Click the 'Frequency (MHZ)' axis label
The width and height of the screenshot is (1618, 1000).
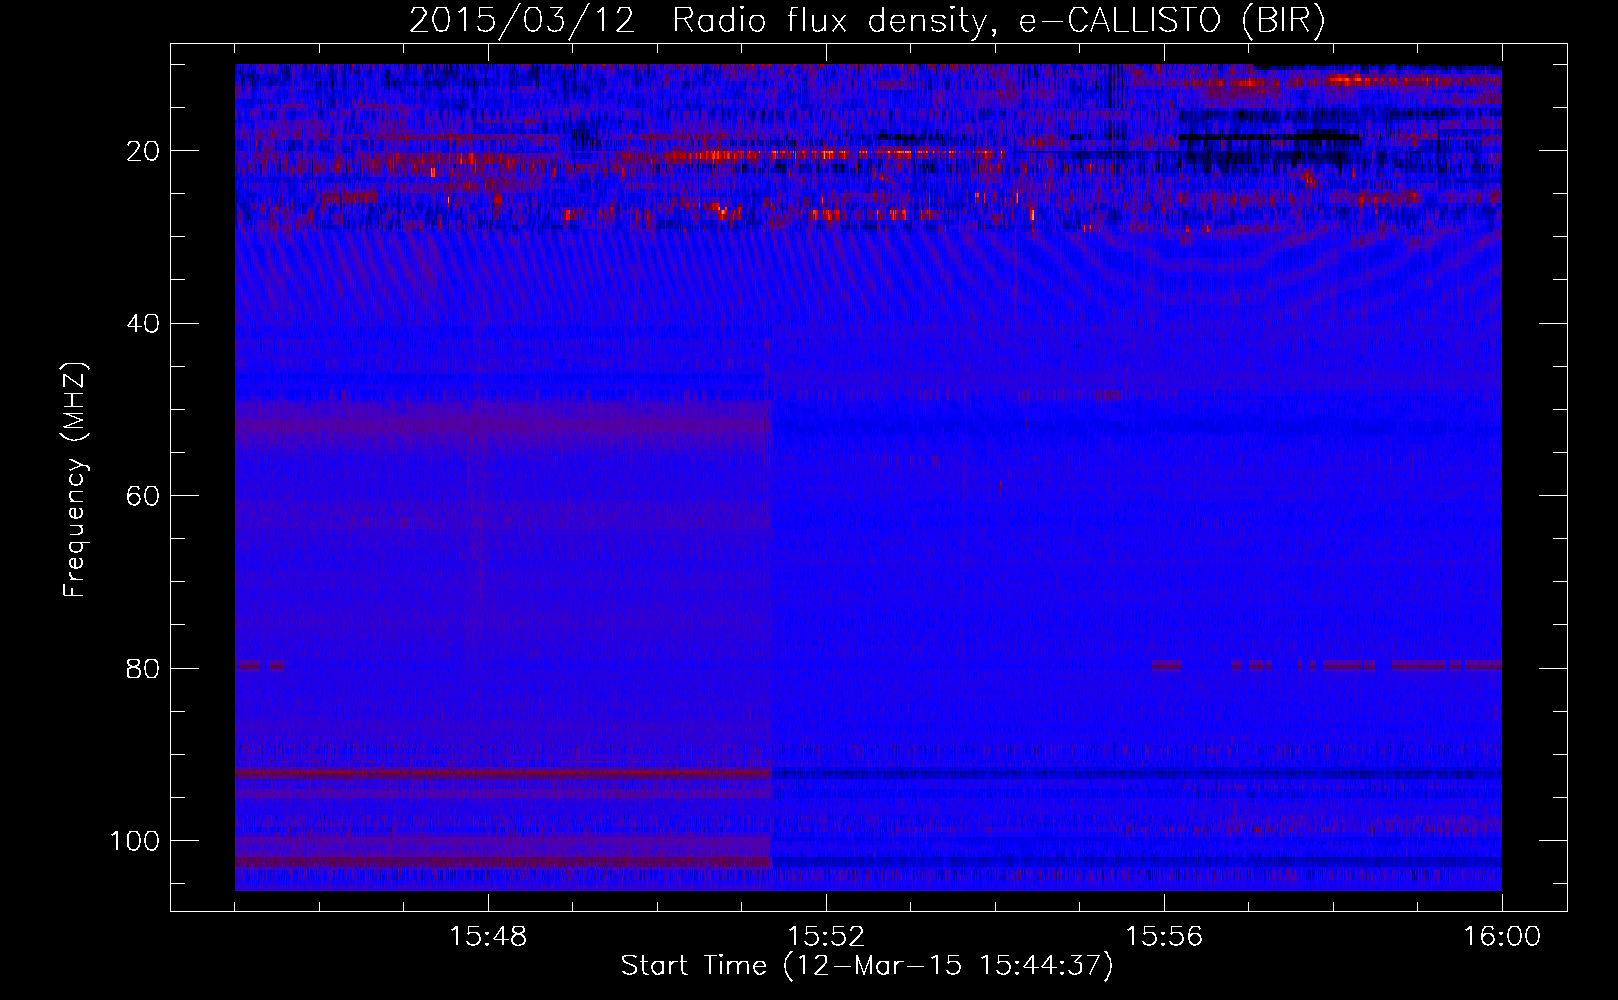pyautogui.click(x=75, y=480)
